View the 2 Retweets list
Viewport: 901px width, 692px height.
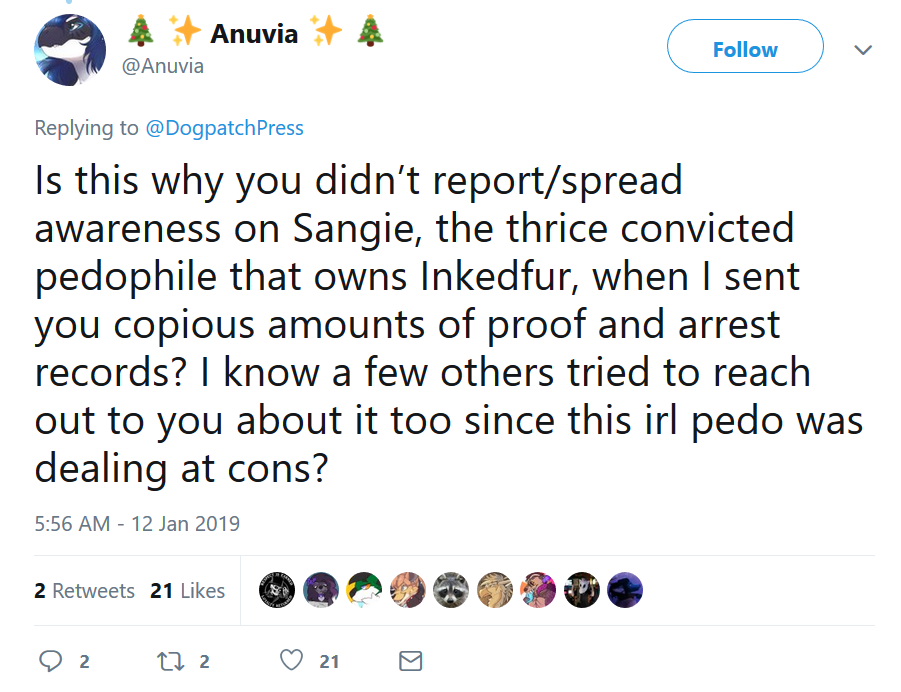point(84,591)
